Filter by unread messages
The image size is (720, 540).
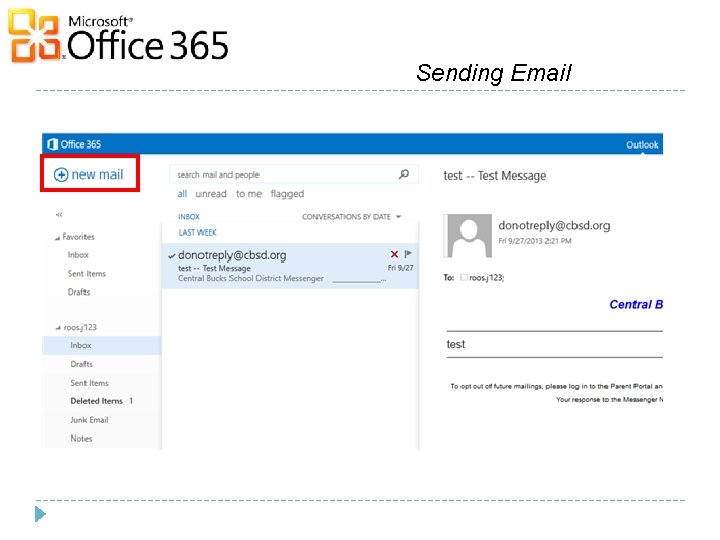pyautogui.click(x=211, y=194)
